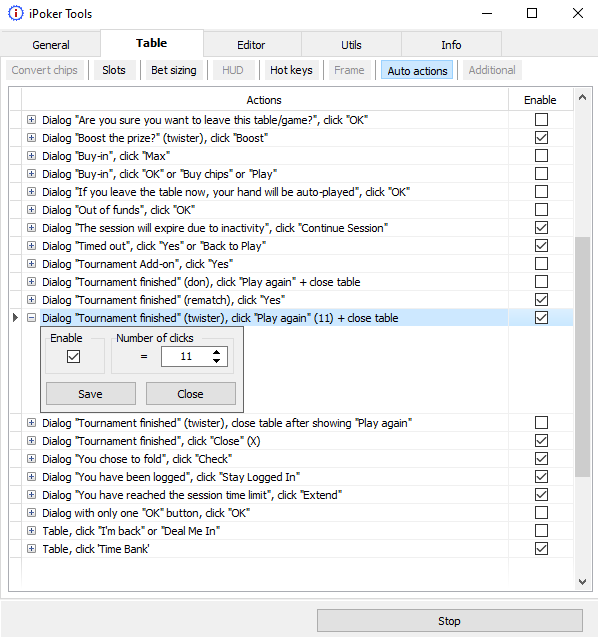Open the Utils tab
Screen dimensions: 598x637
(351, 45)
